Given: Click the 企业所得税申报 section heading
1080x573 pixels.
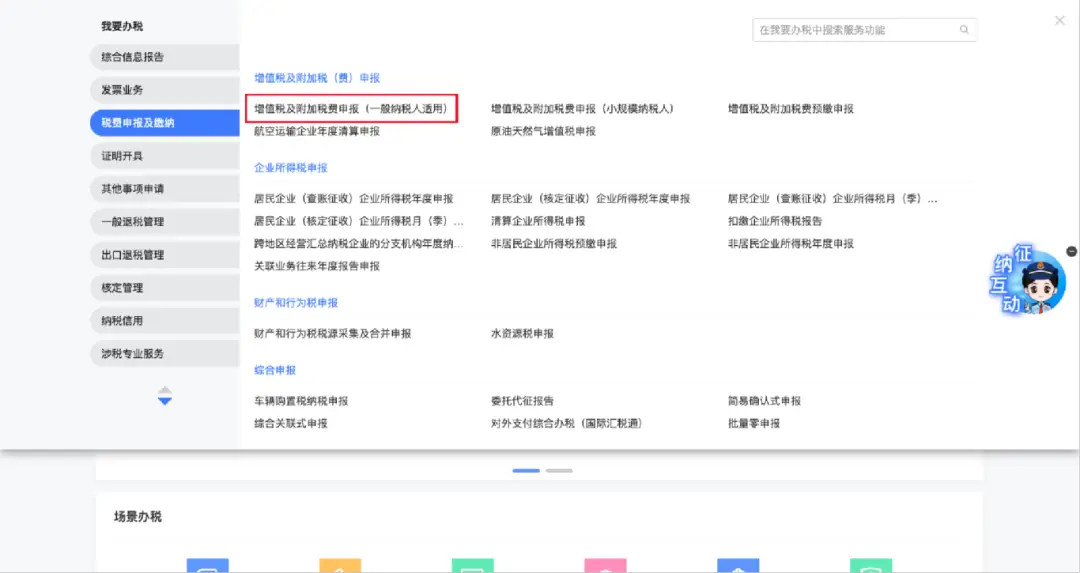Looking at the screenshot, I should tap(291, 167).
